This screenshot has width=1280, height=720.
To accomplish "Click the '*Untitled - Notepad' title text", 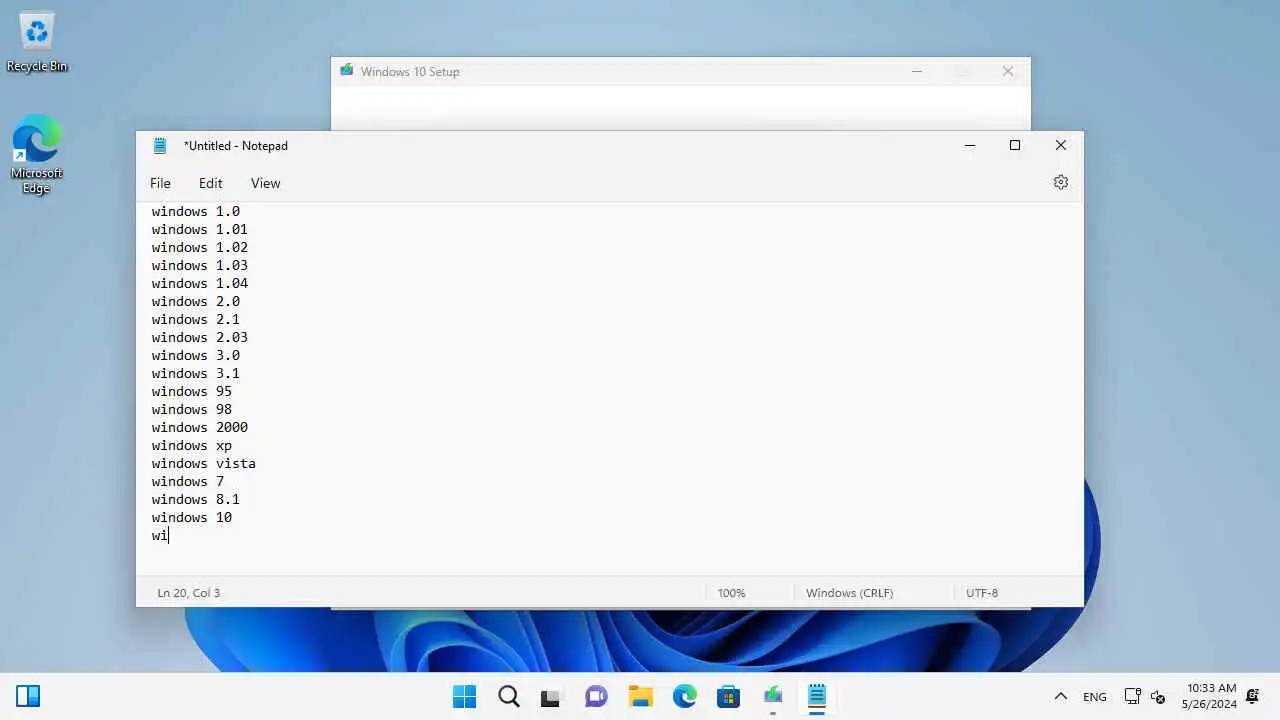I will click(x=236, y=146).
